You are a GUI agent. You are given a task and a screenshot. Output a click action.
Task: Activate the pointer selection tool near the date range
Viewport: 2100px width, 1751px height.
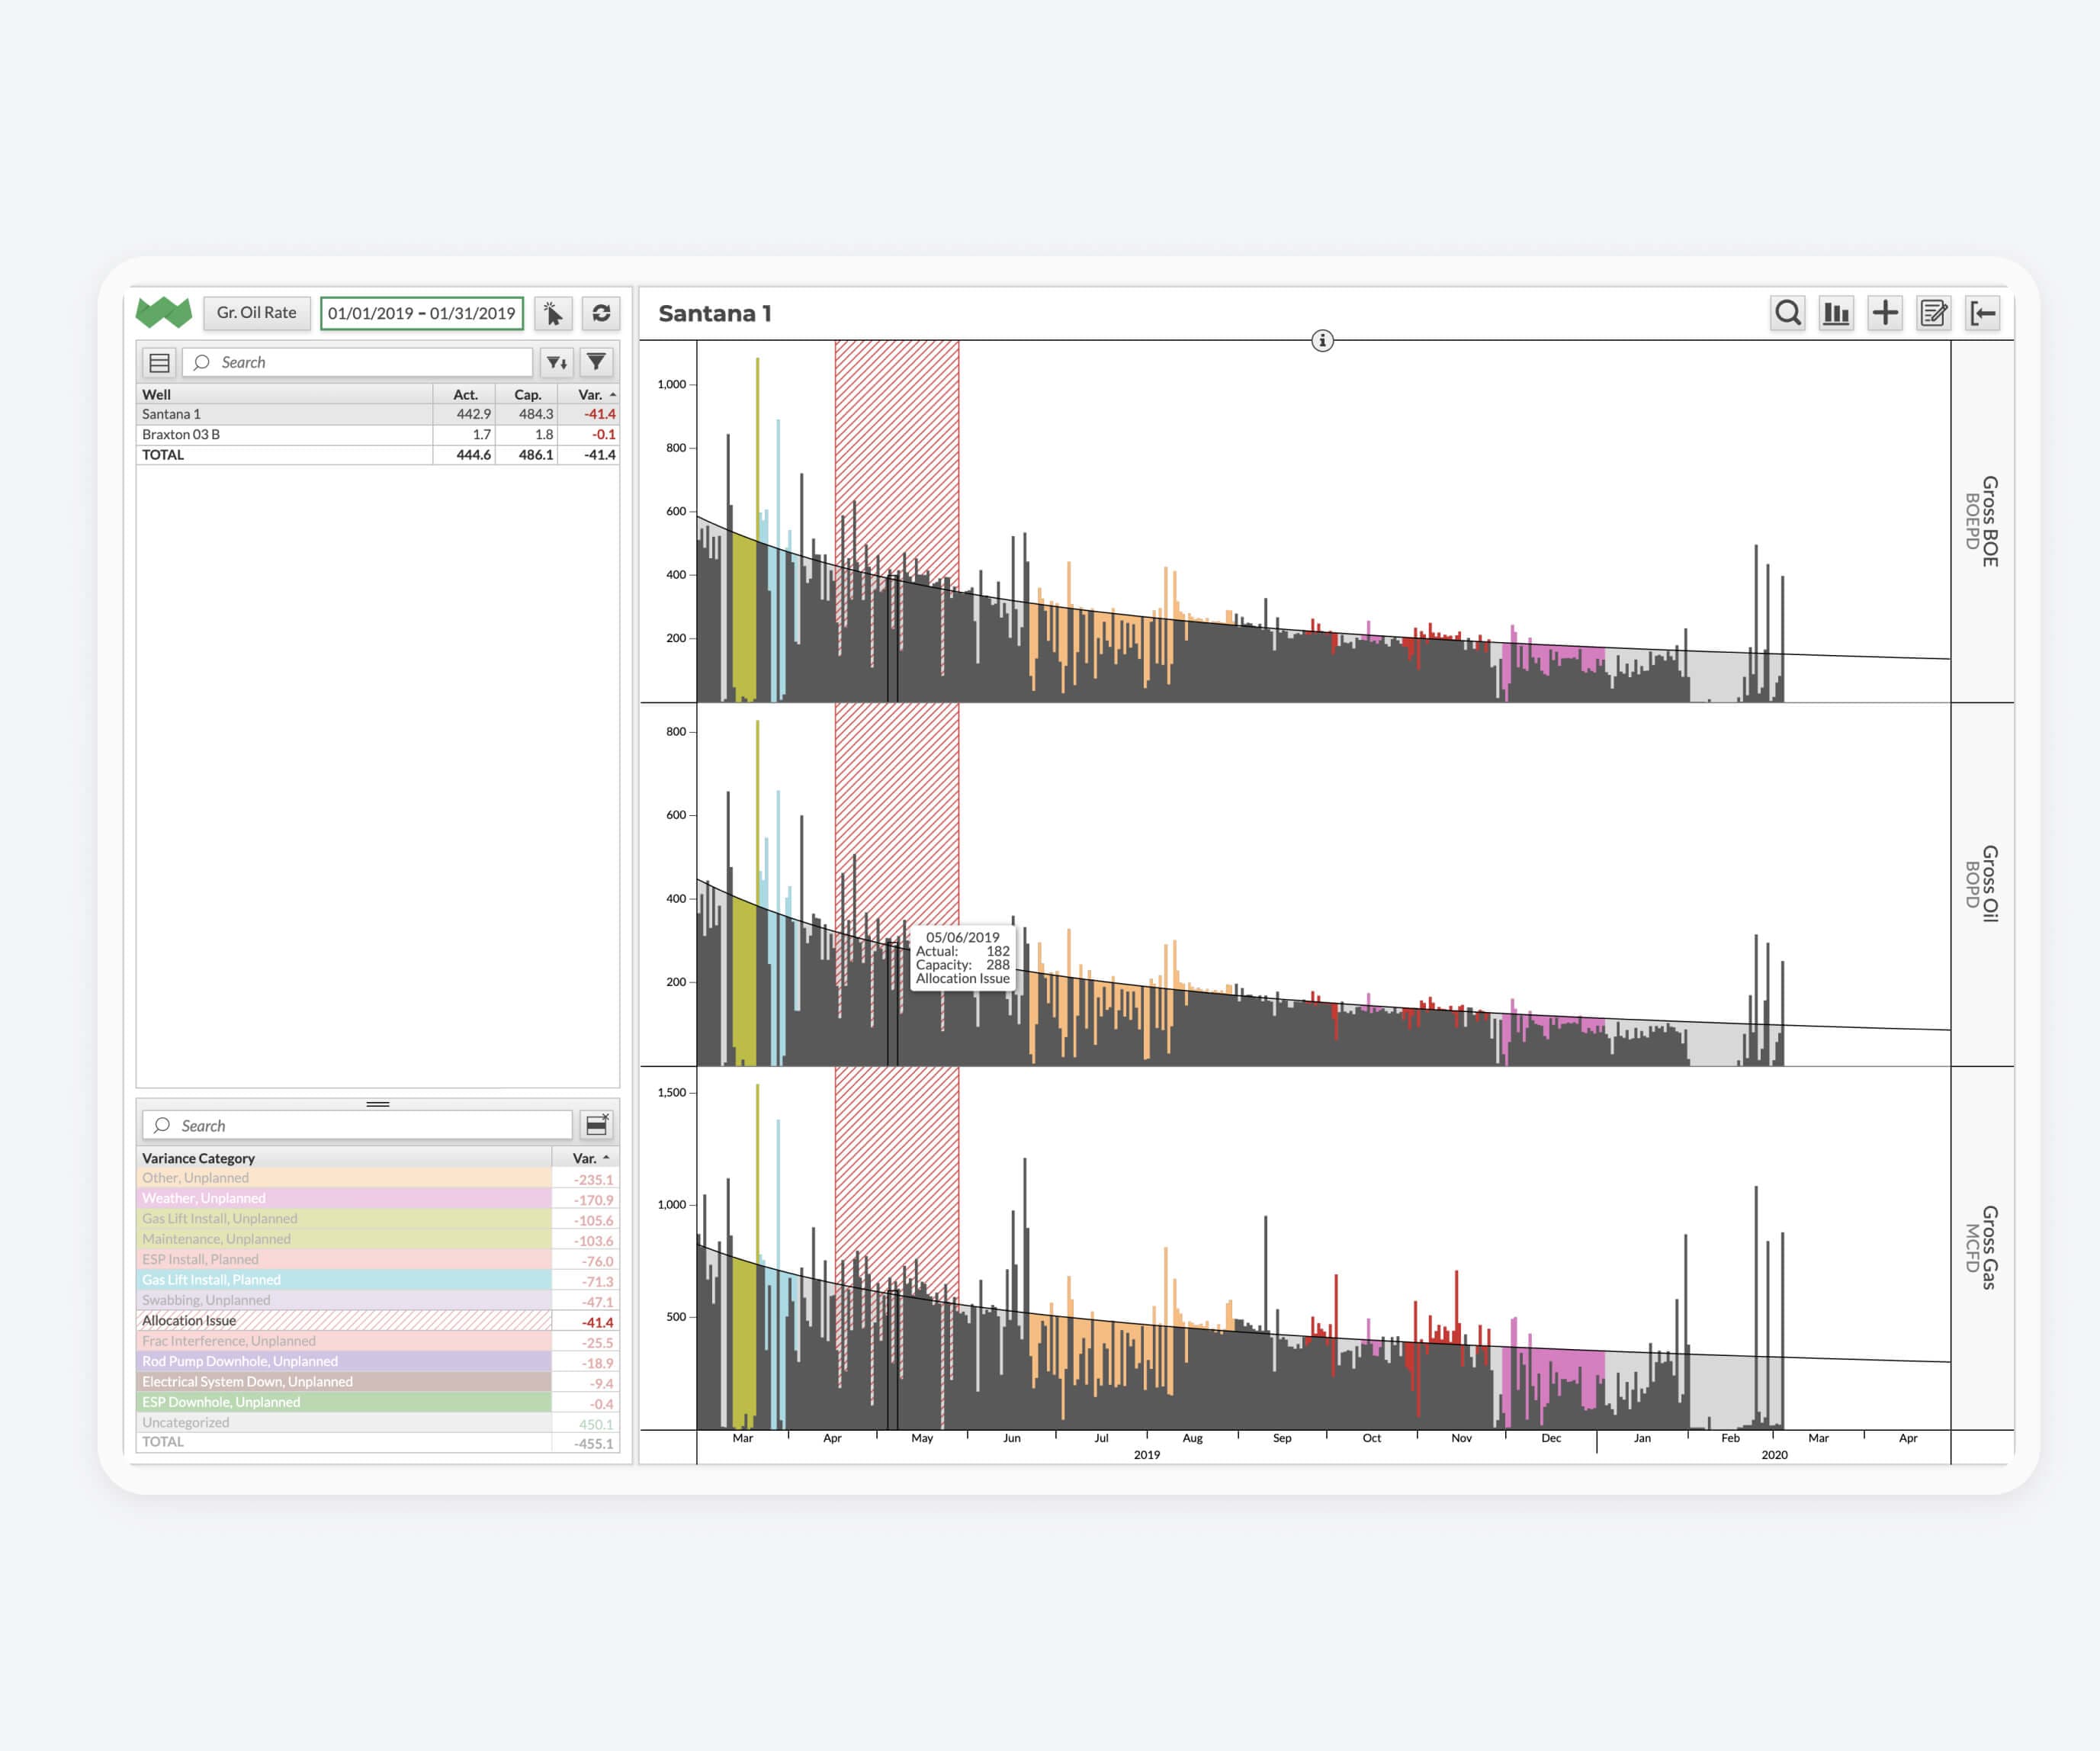click(x=554, y=314)
